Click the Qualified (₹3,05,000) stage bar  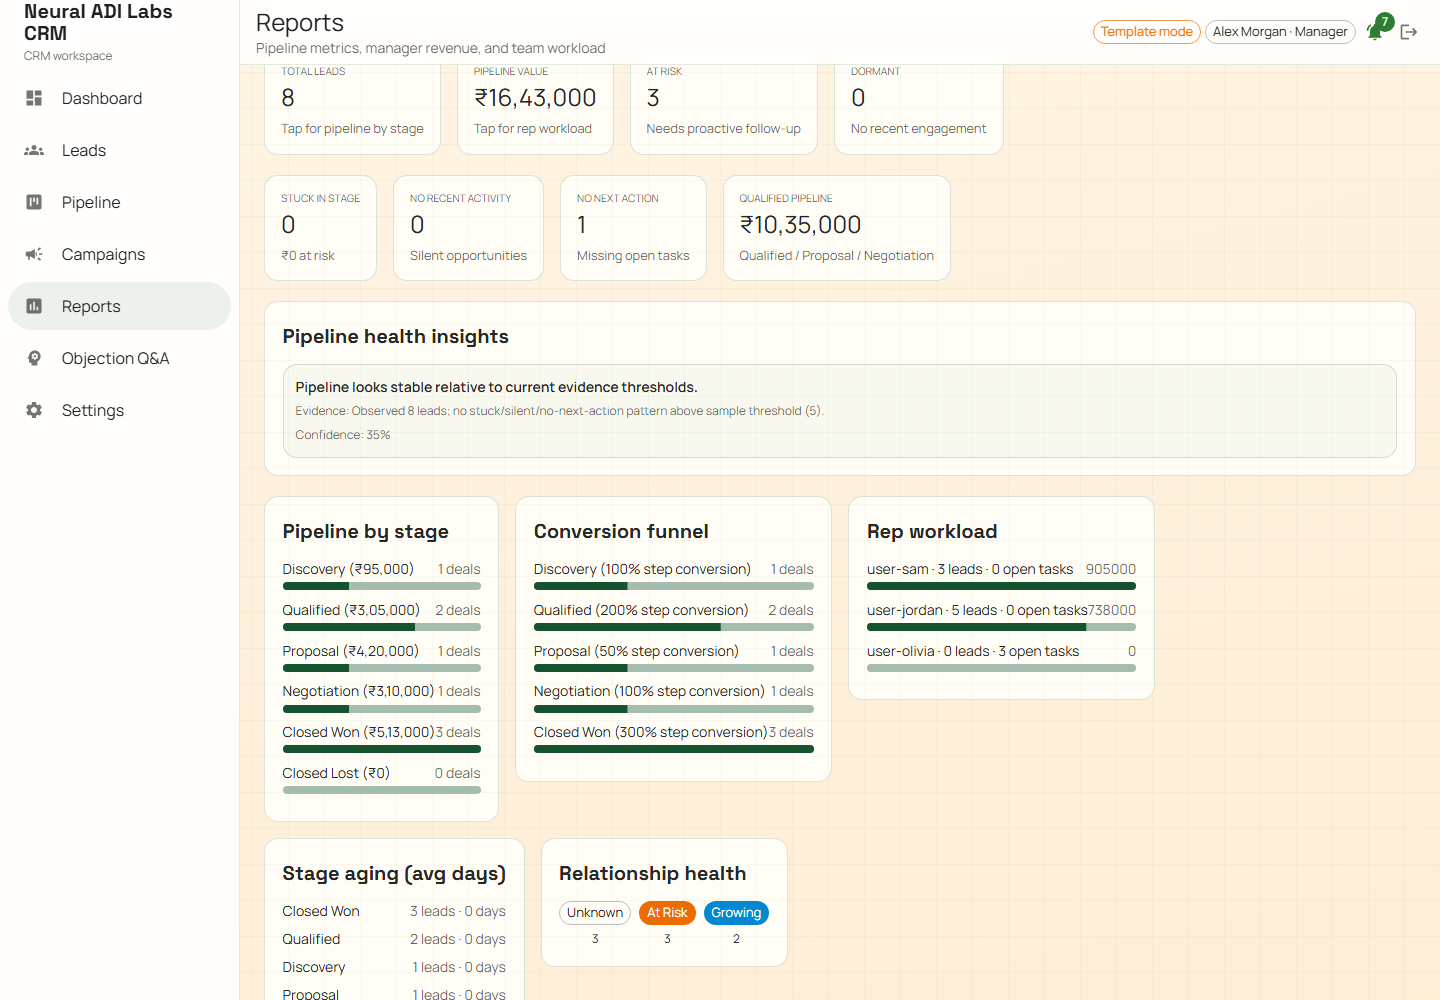[381, 627]
